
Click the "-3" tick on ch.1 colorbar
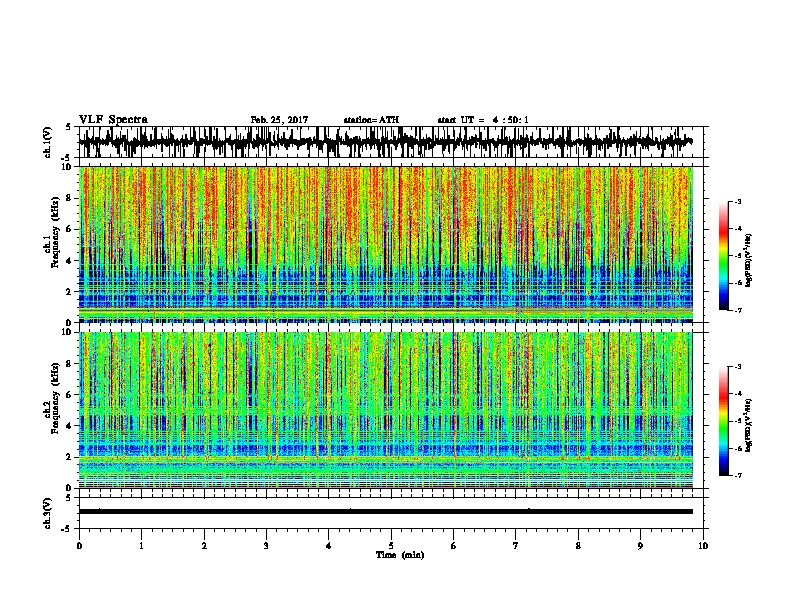coord(737,201)
